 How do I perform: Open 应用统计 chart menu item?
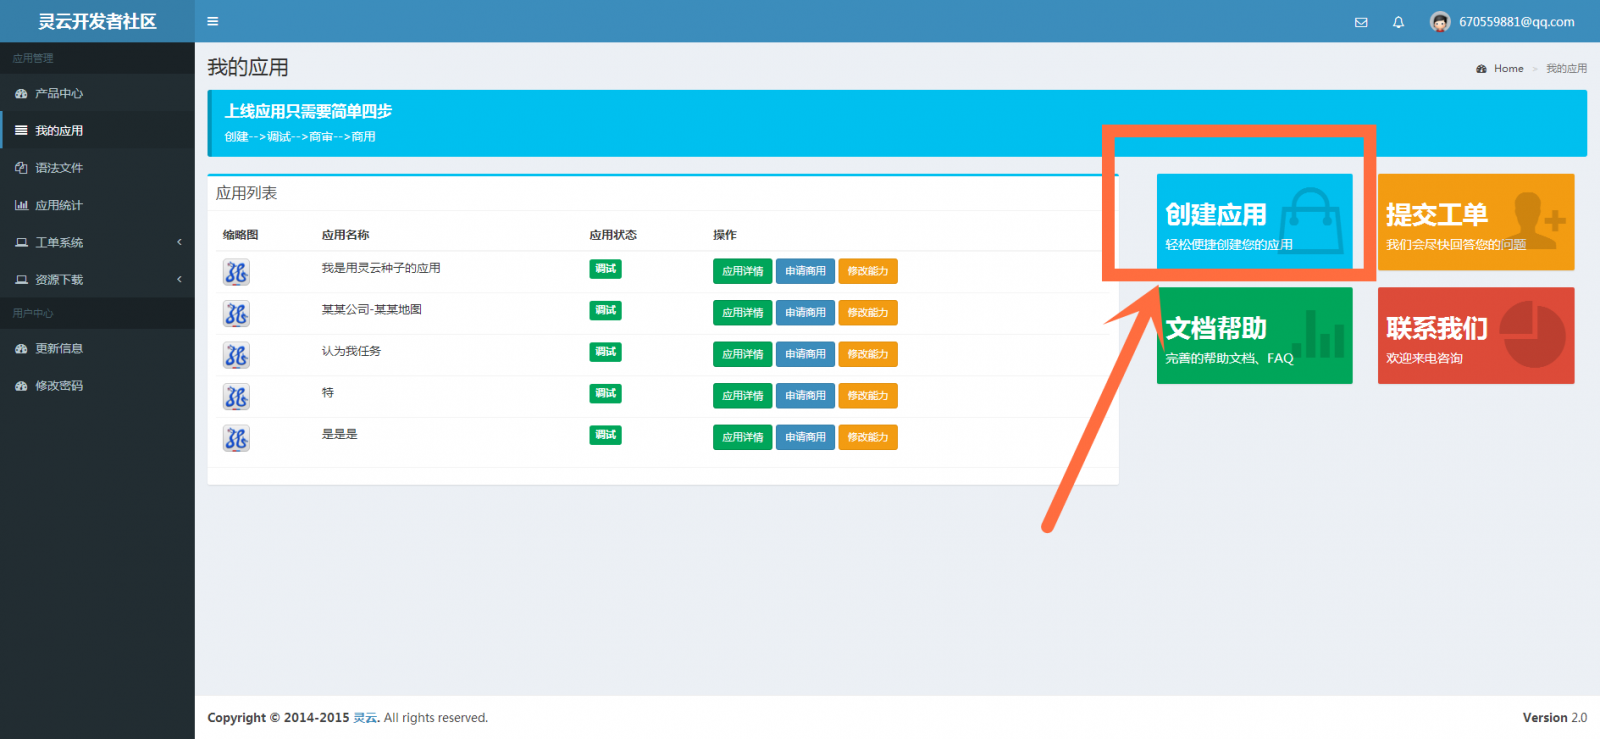point(59,205)
